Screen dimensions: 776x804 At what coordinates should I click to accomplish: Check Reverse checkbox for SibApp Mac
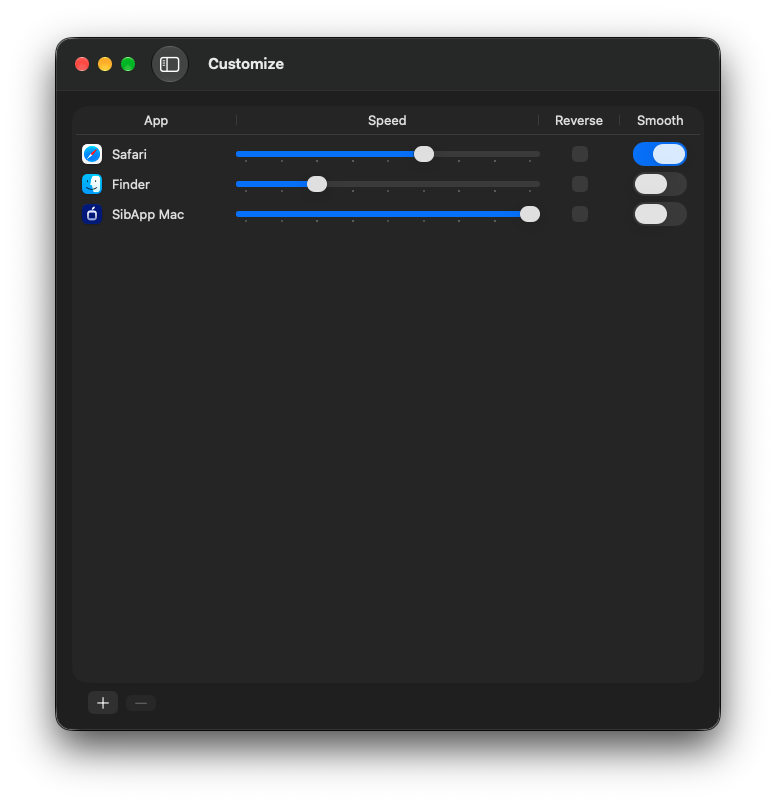tap(580, 214)
